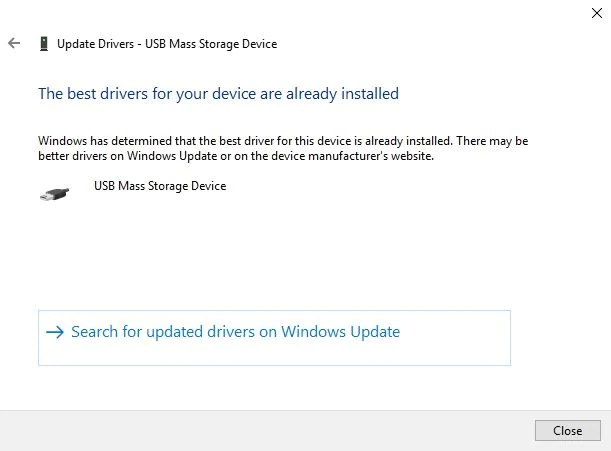The height and width of the screenshot is (451, 611).
Task: Go back using the back arrow
Action: pyautogui.click(x=13, y=44)
